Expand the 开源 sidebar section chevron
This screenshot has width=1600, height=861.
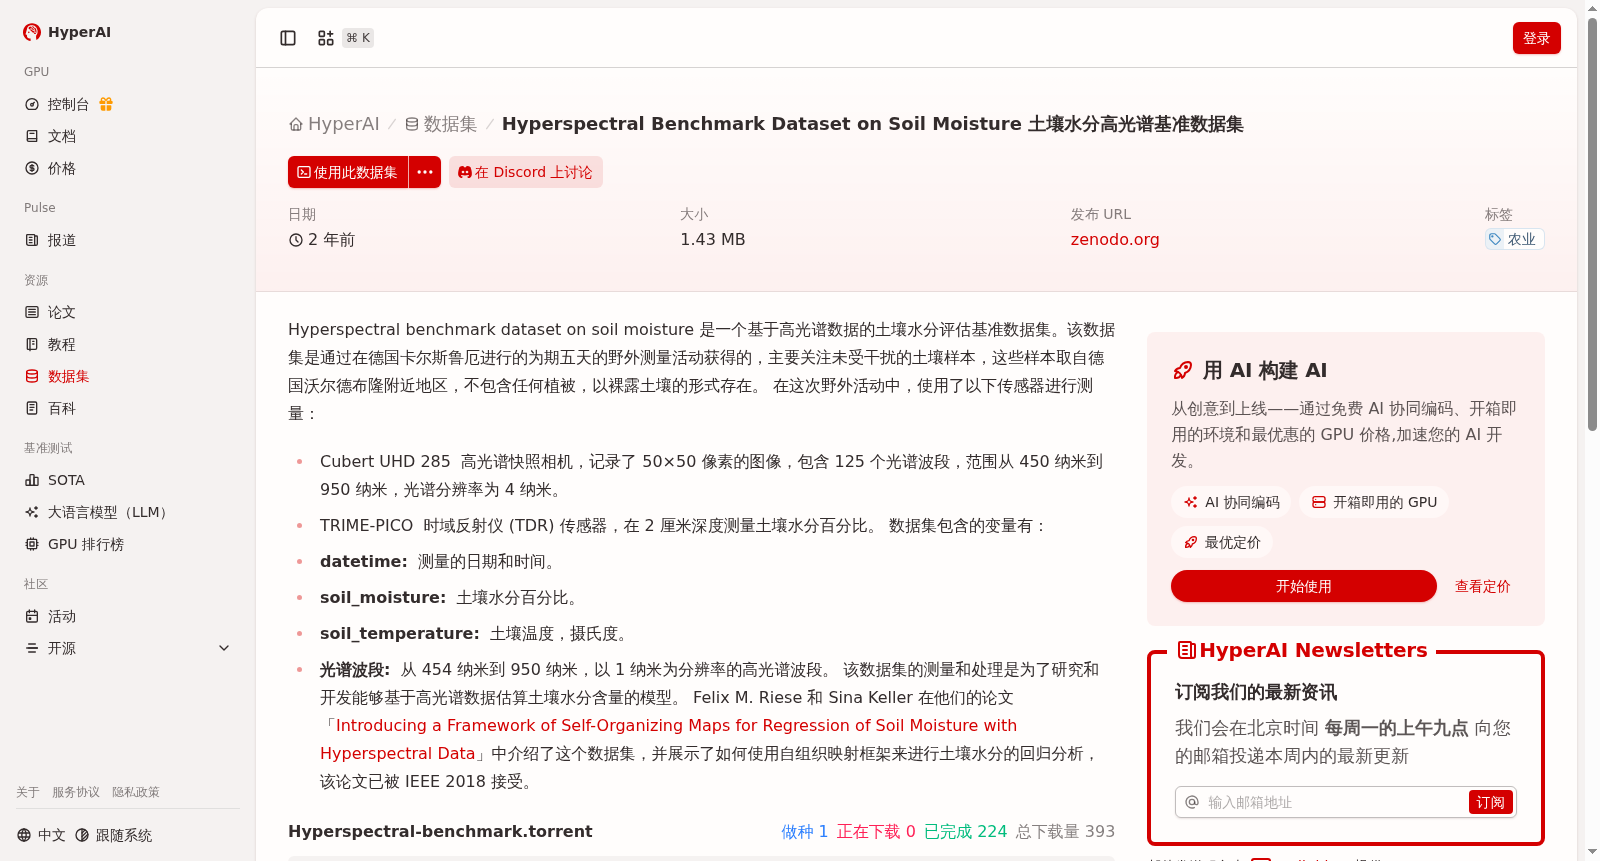pyautogui.click(x=224, y=648)
